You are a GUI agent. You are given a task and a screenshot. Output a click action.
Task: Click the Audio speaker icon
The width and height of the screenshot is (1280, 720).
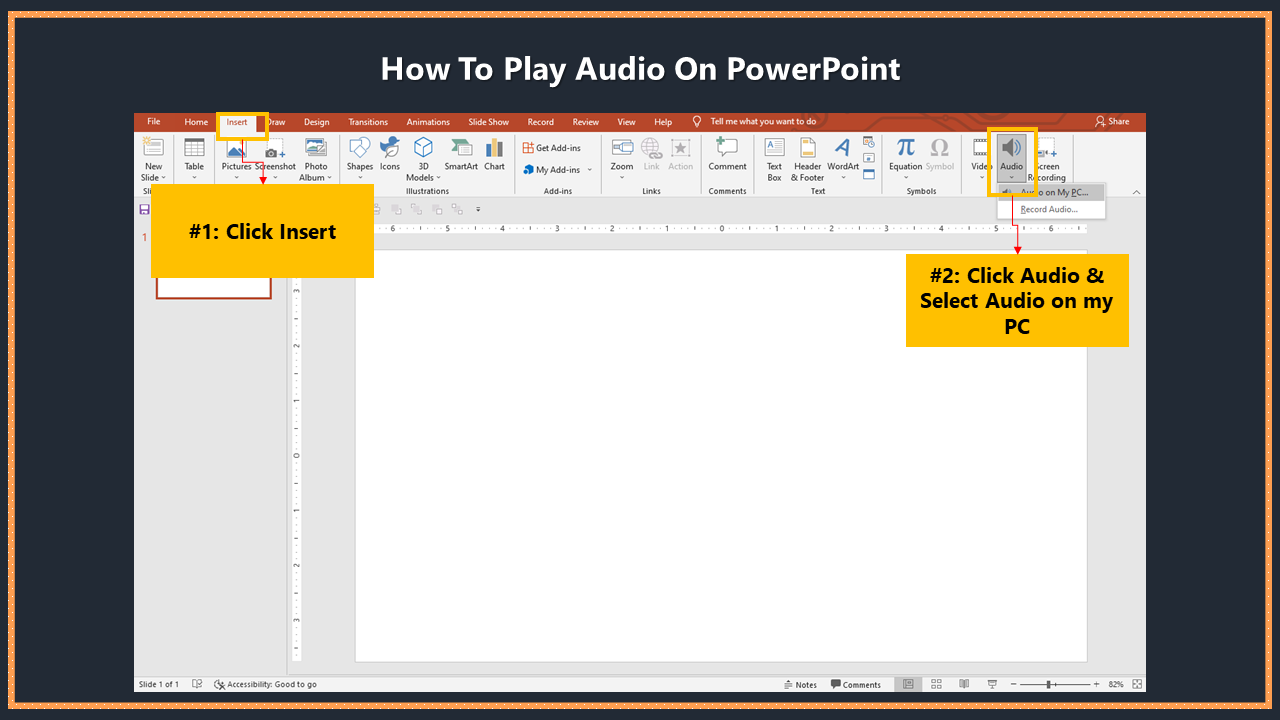[1012, 148]
